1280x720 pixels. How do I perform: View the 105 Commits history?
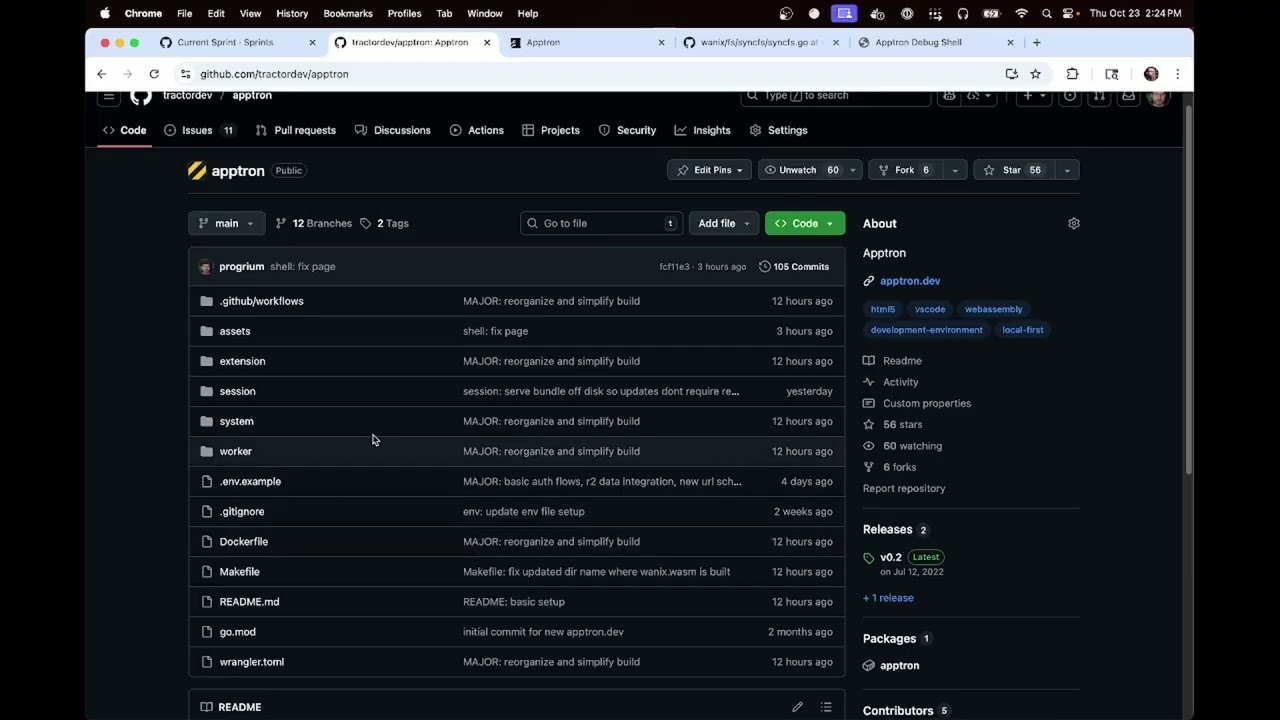(794, 267)
